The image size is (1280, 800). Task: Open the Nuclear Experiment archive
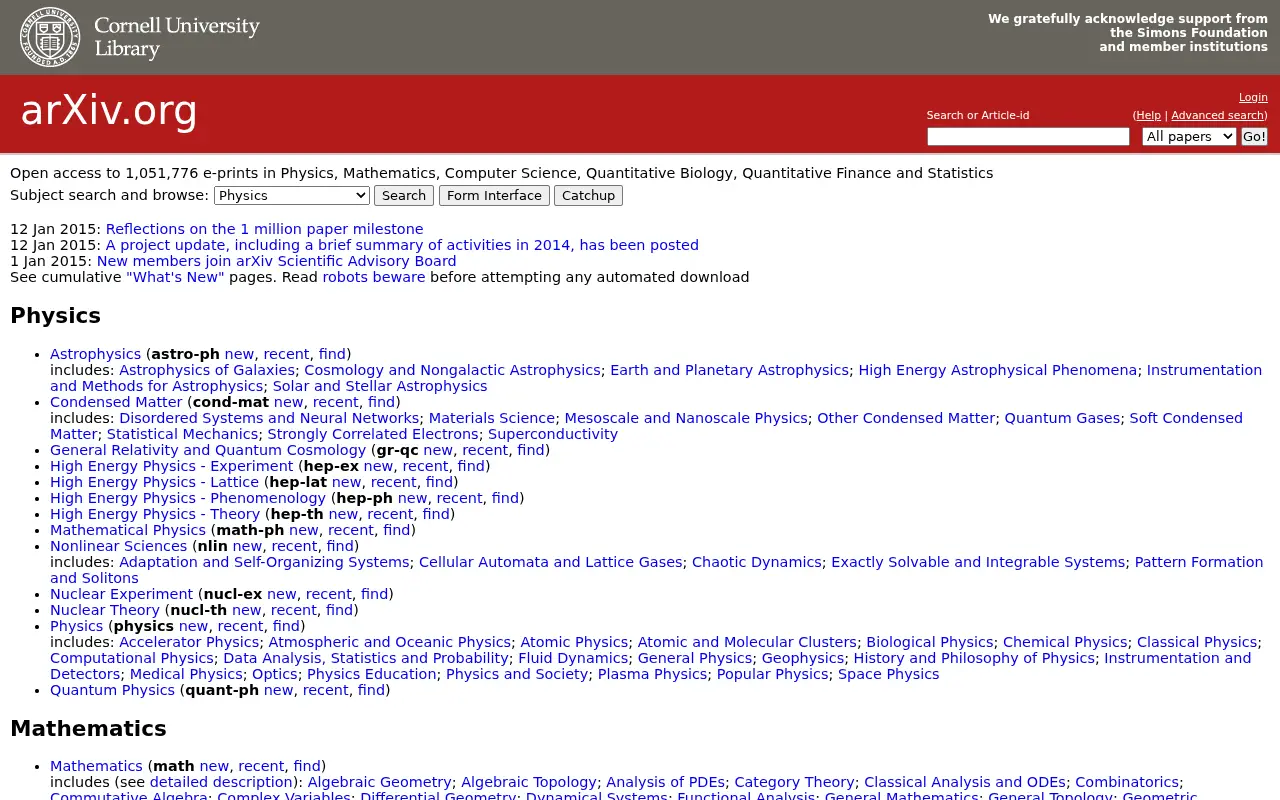tap(122, 594)
